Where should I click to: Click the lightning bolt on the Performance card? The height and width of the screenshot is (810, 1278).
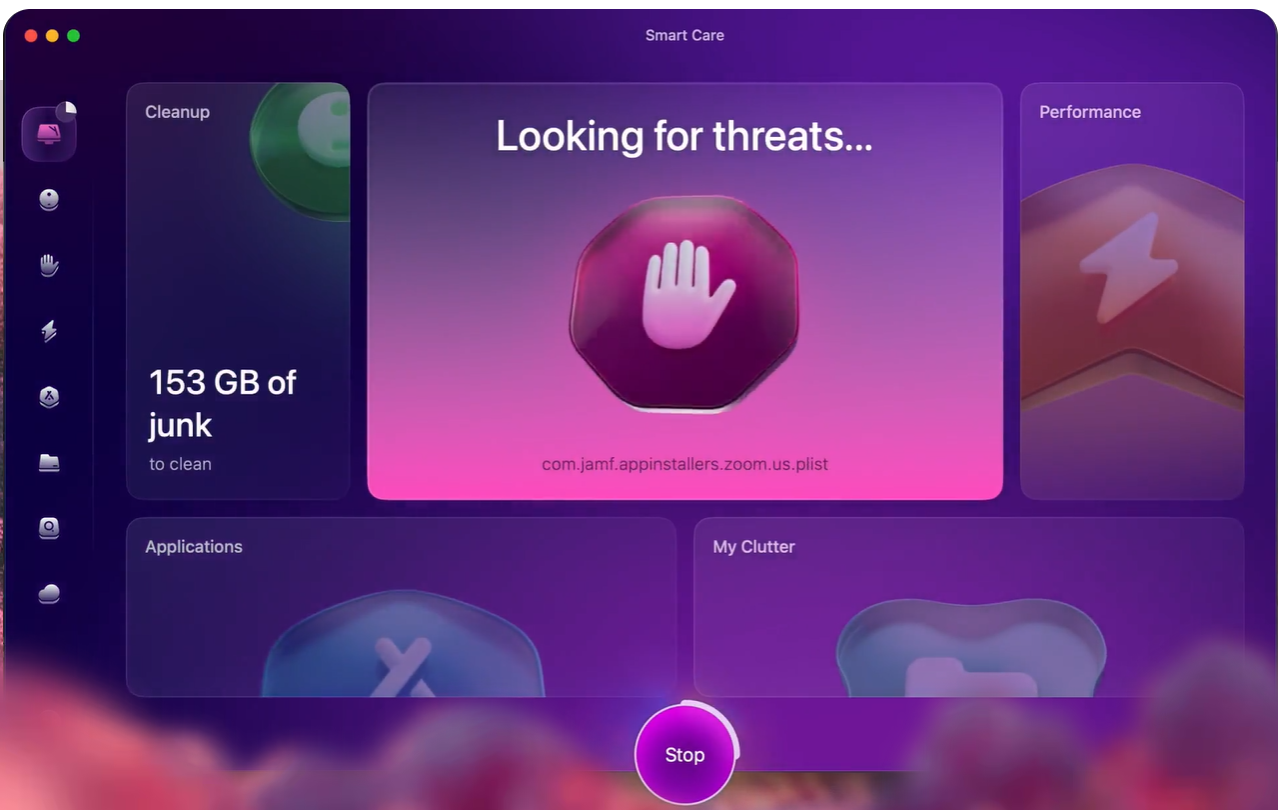click(x=1127, y=268)
